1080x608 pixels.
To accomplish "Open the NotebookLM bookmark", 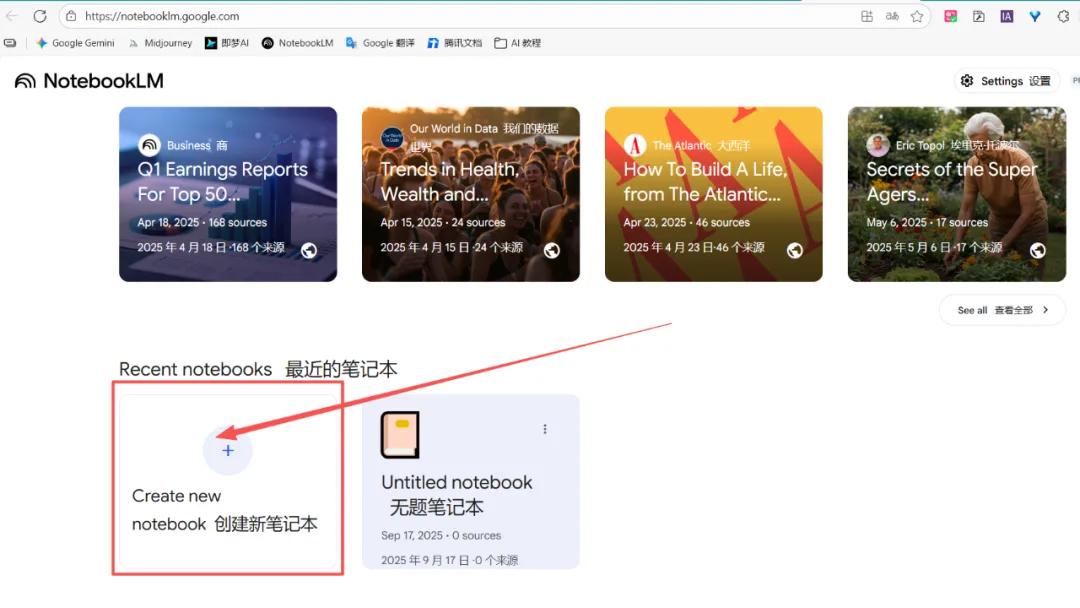I will [298, 43].
